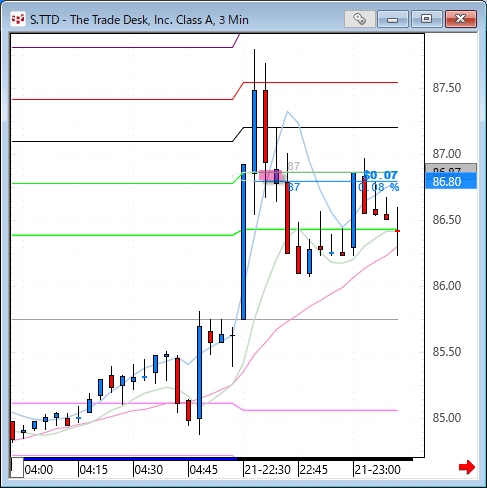Click the window title 'S.TTD - The Trade Desk'

pyautogui.click(x=139, y=20)
